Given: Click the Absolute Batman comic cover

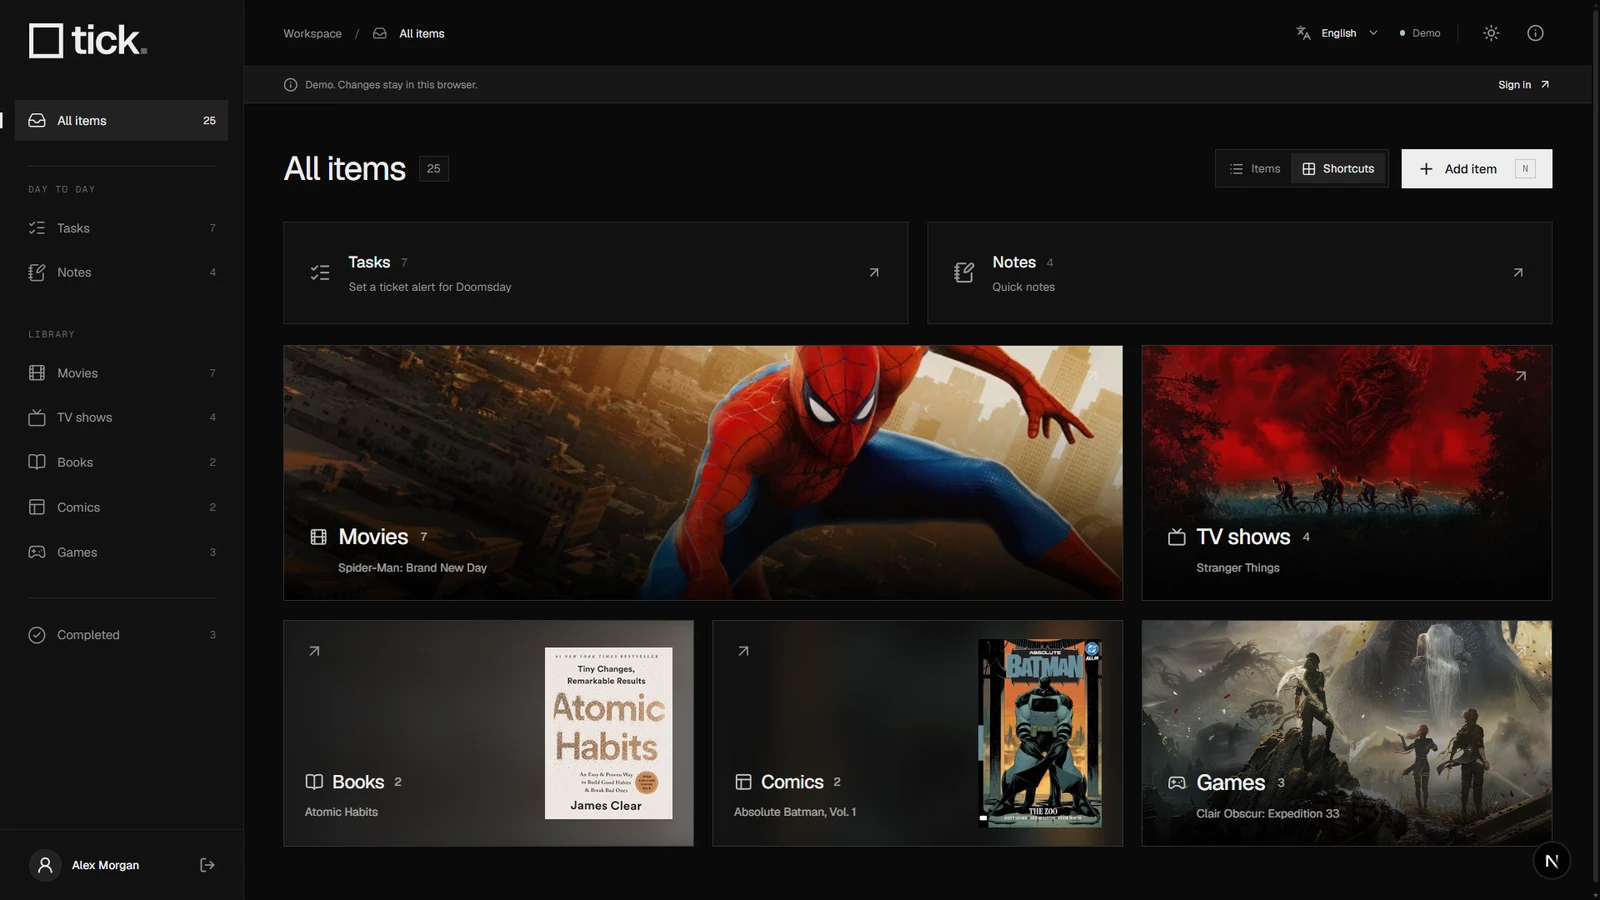Looking at the screenshot, I should point(1040,733).
